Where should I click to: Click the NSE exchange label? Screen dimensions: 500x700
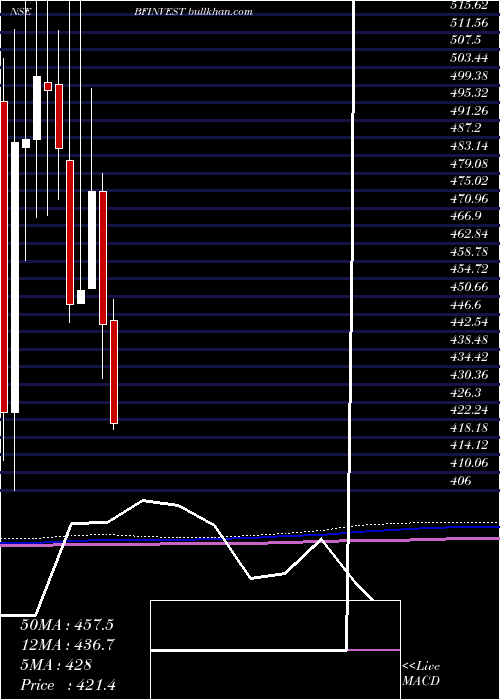[x=21, y=12]
